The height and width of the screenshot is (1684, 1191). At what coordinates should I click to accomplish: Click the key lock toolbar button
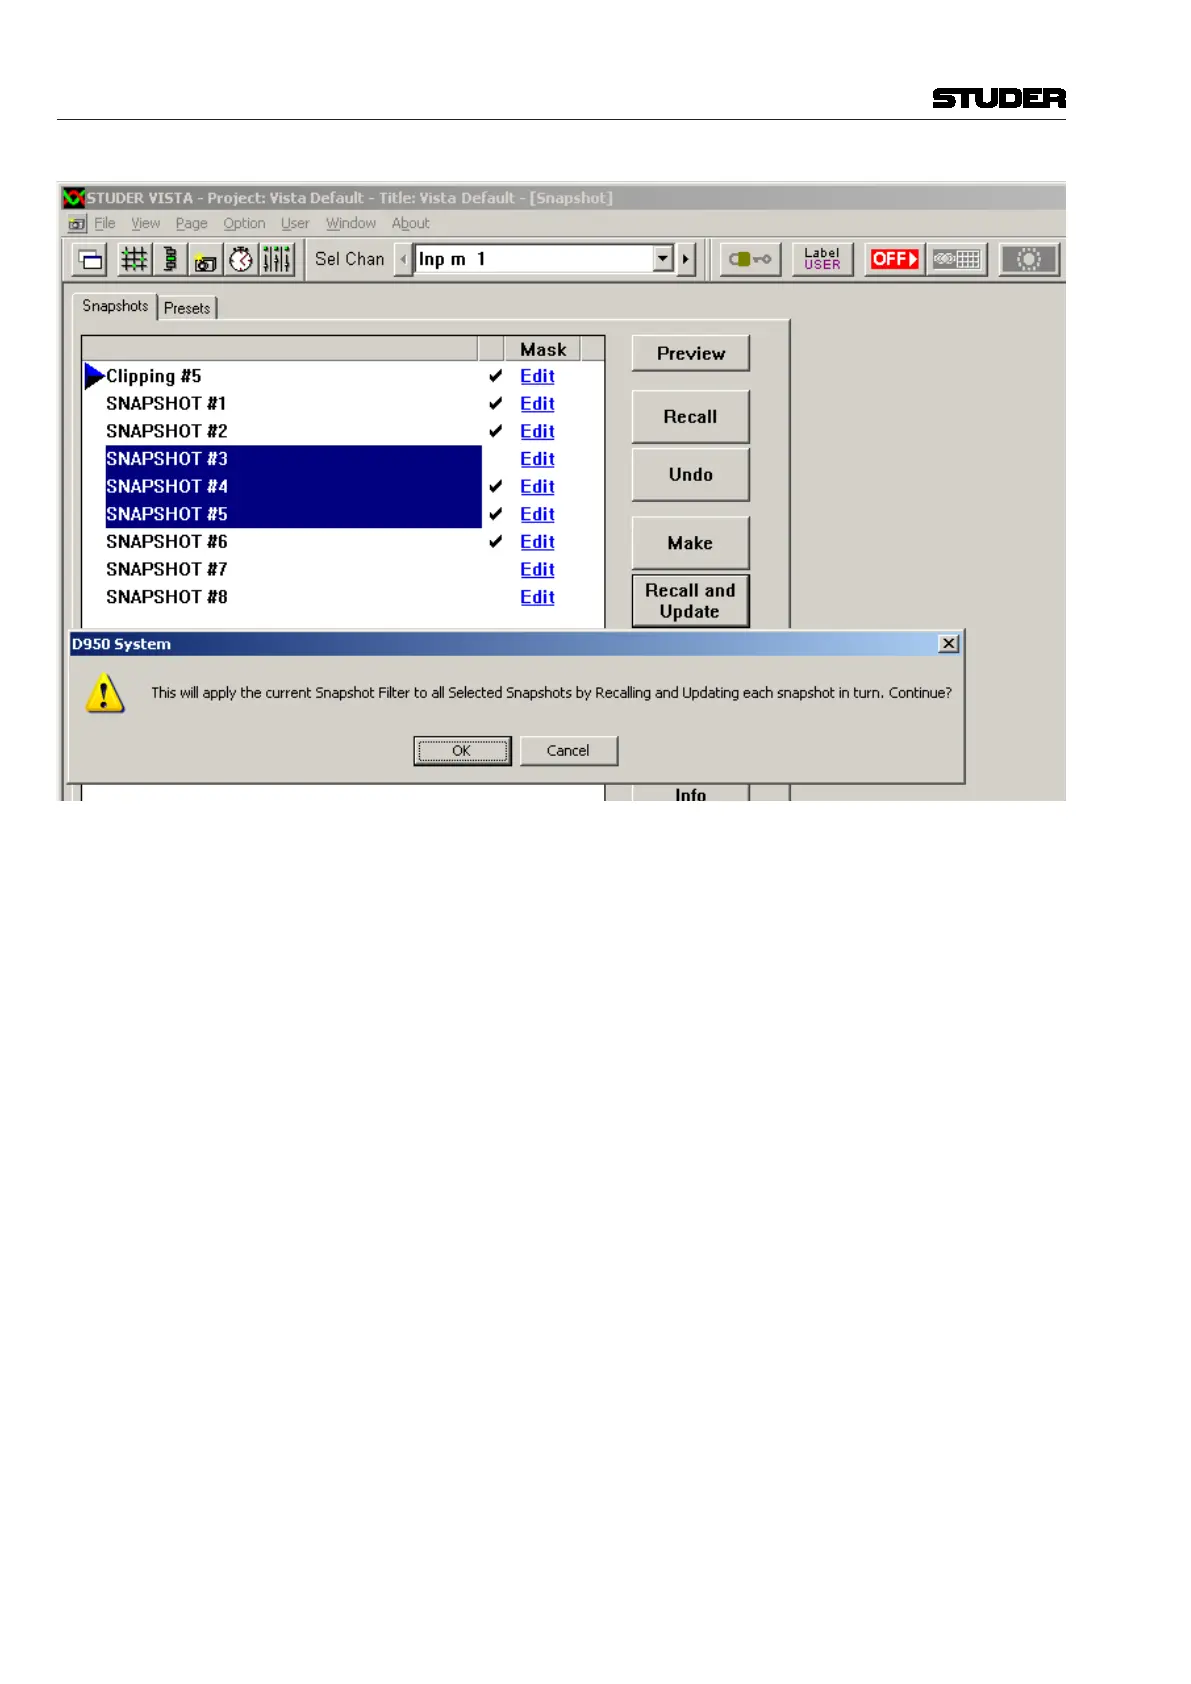coord(750,260)
